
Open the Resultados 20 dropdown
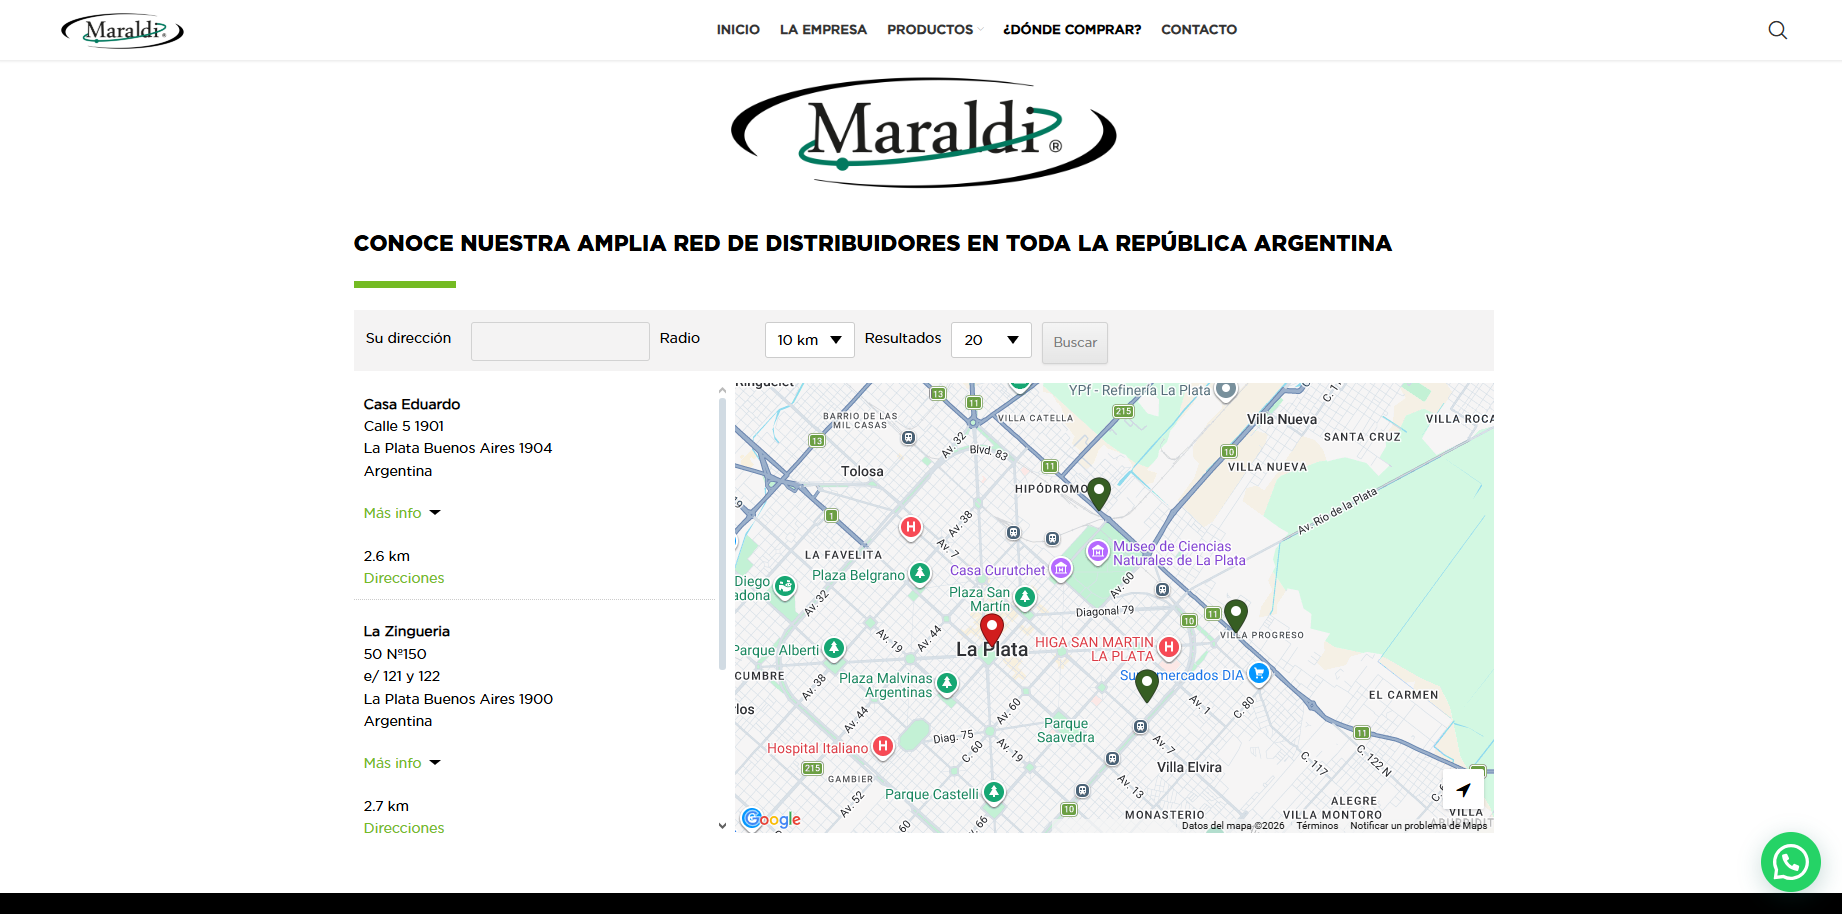click(x=991, y=340)
